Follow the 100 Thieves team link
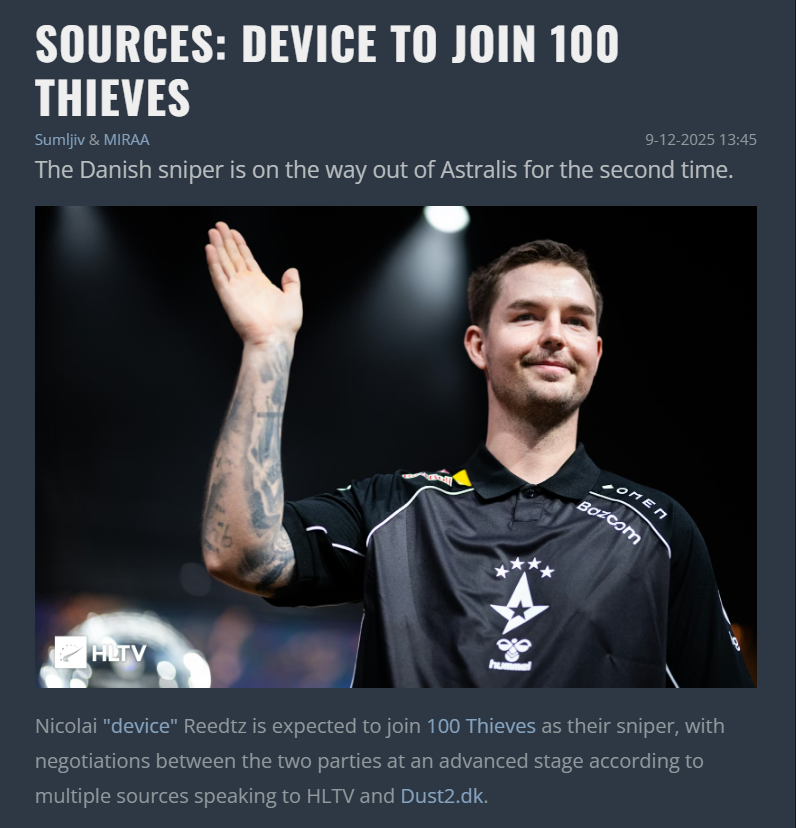Screen dimensions: 796x828 click(481, 726)
